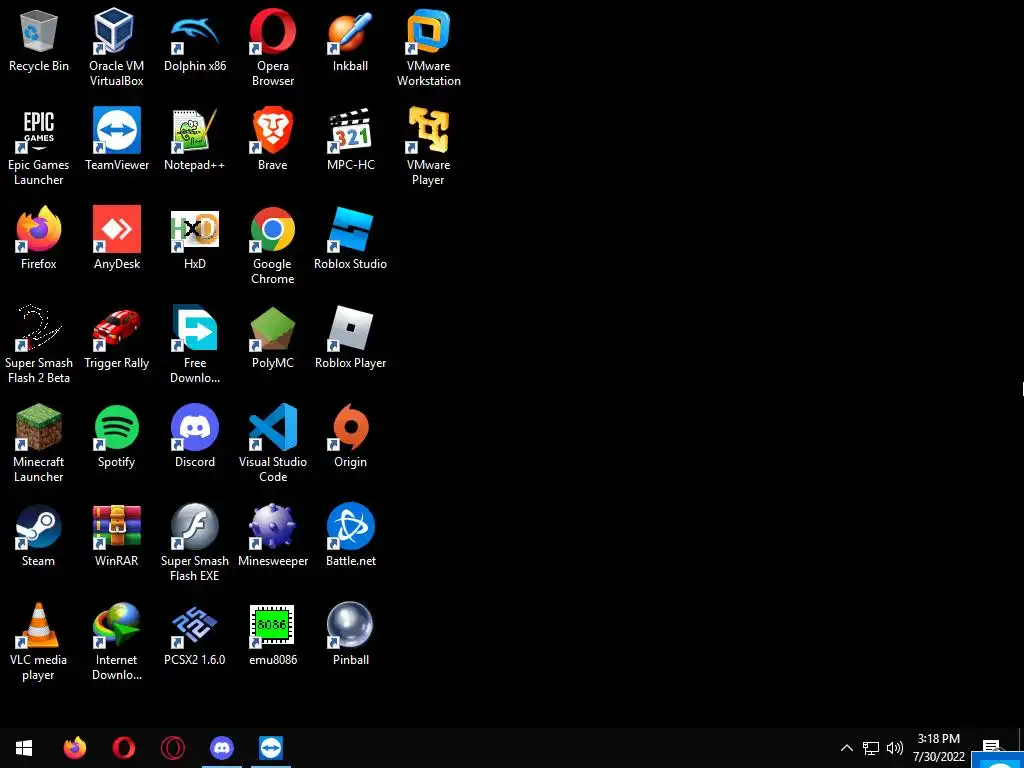Switch to TeamViewer in the taskbar
This screenshot has height=768, width=1024.
(271, 748)
